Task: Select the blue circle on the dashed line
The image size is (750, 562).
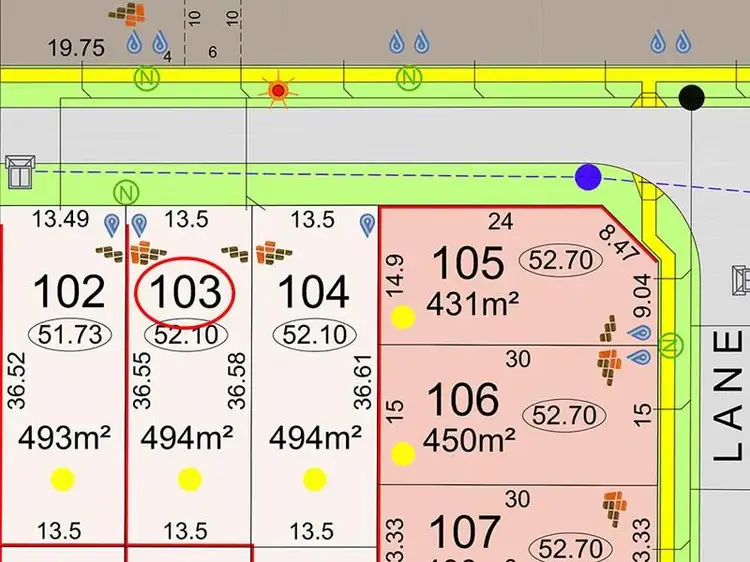Action: 588,178
